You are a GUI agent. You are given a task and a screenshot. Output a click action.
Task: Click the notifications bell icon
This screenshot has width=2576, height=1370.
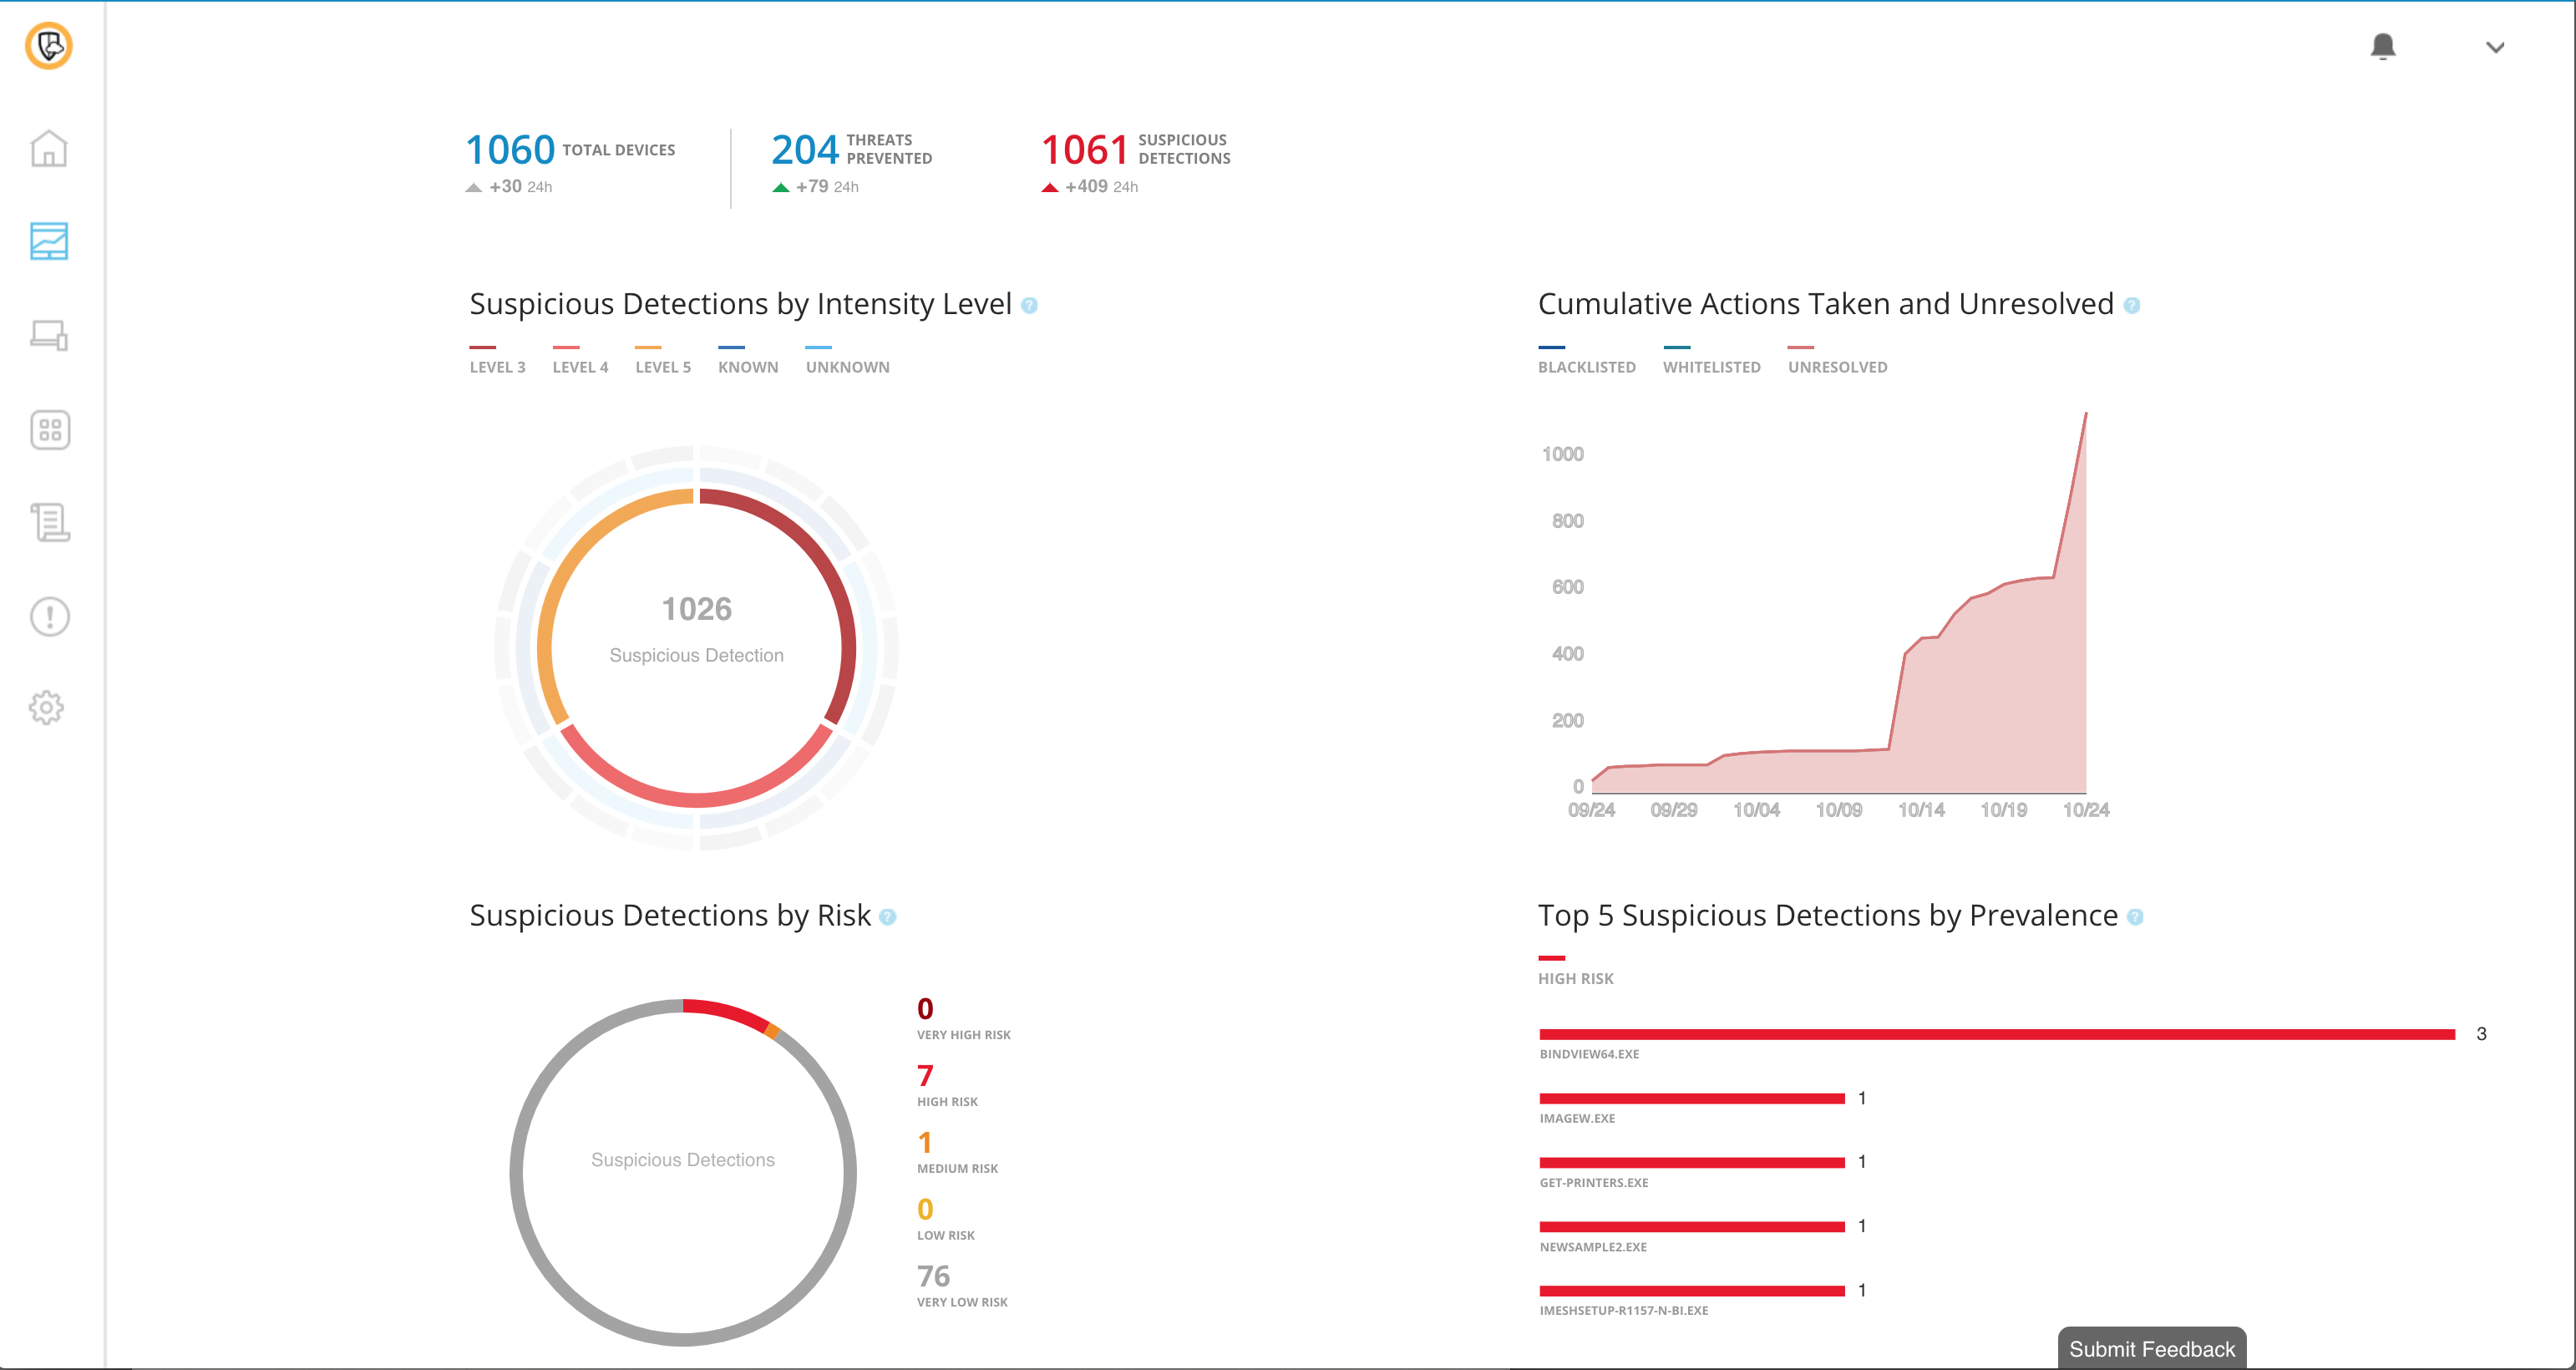(x=2382, y=46)
